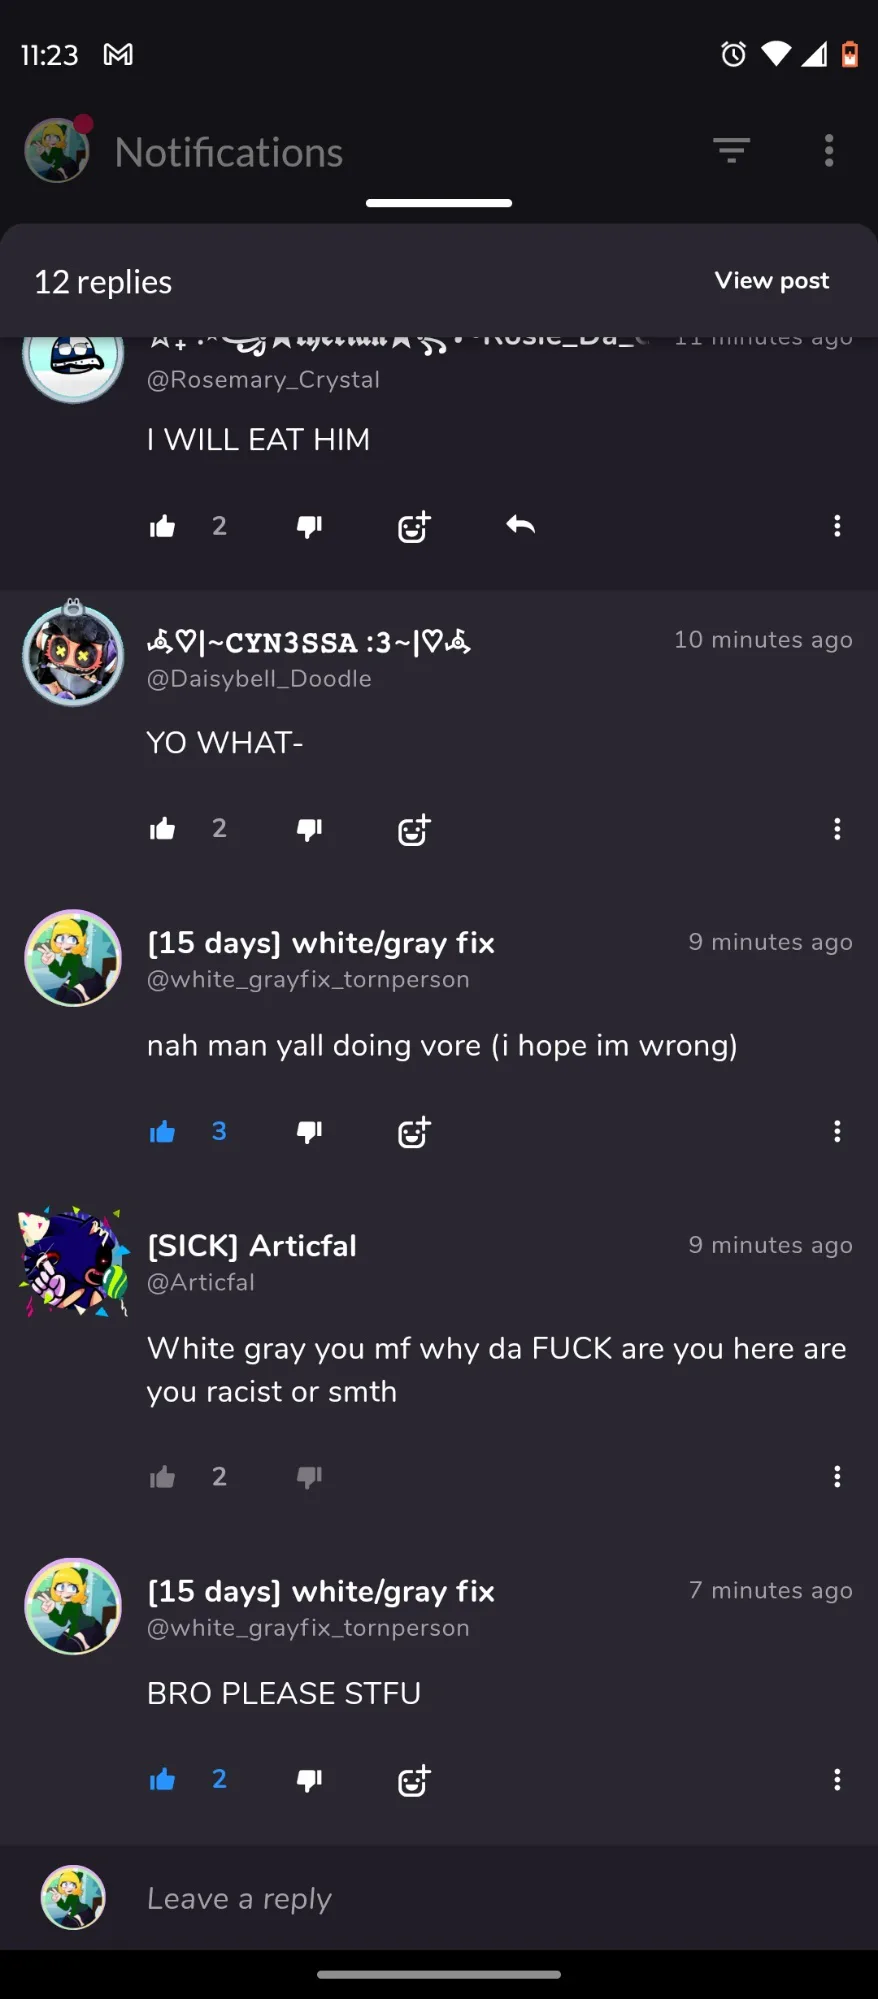Toggle the like on "nah man yall" comment

[x=162, y=1131]
